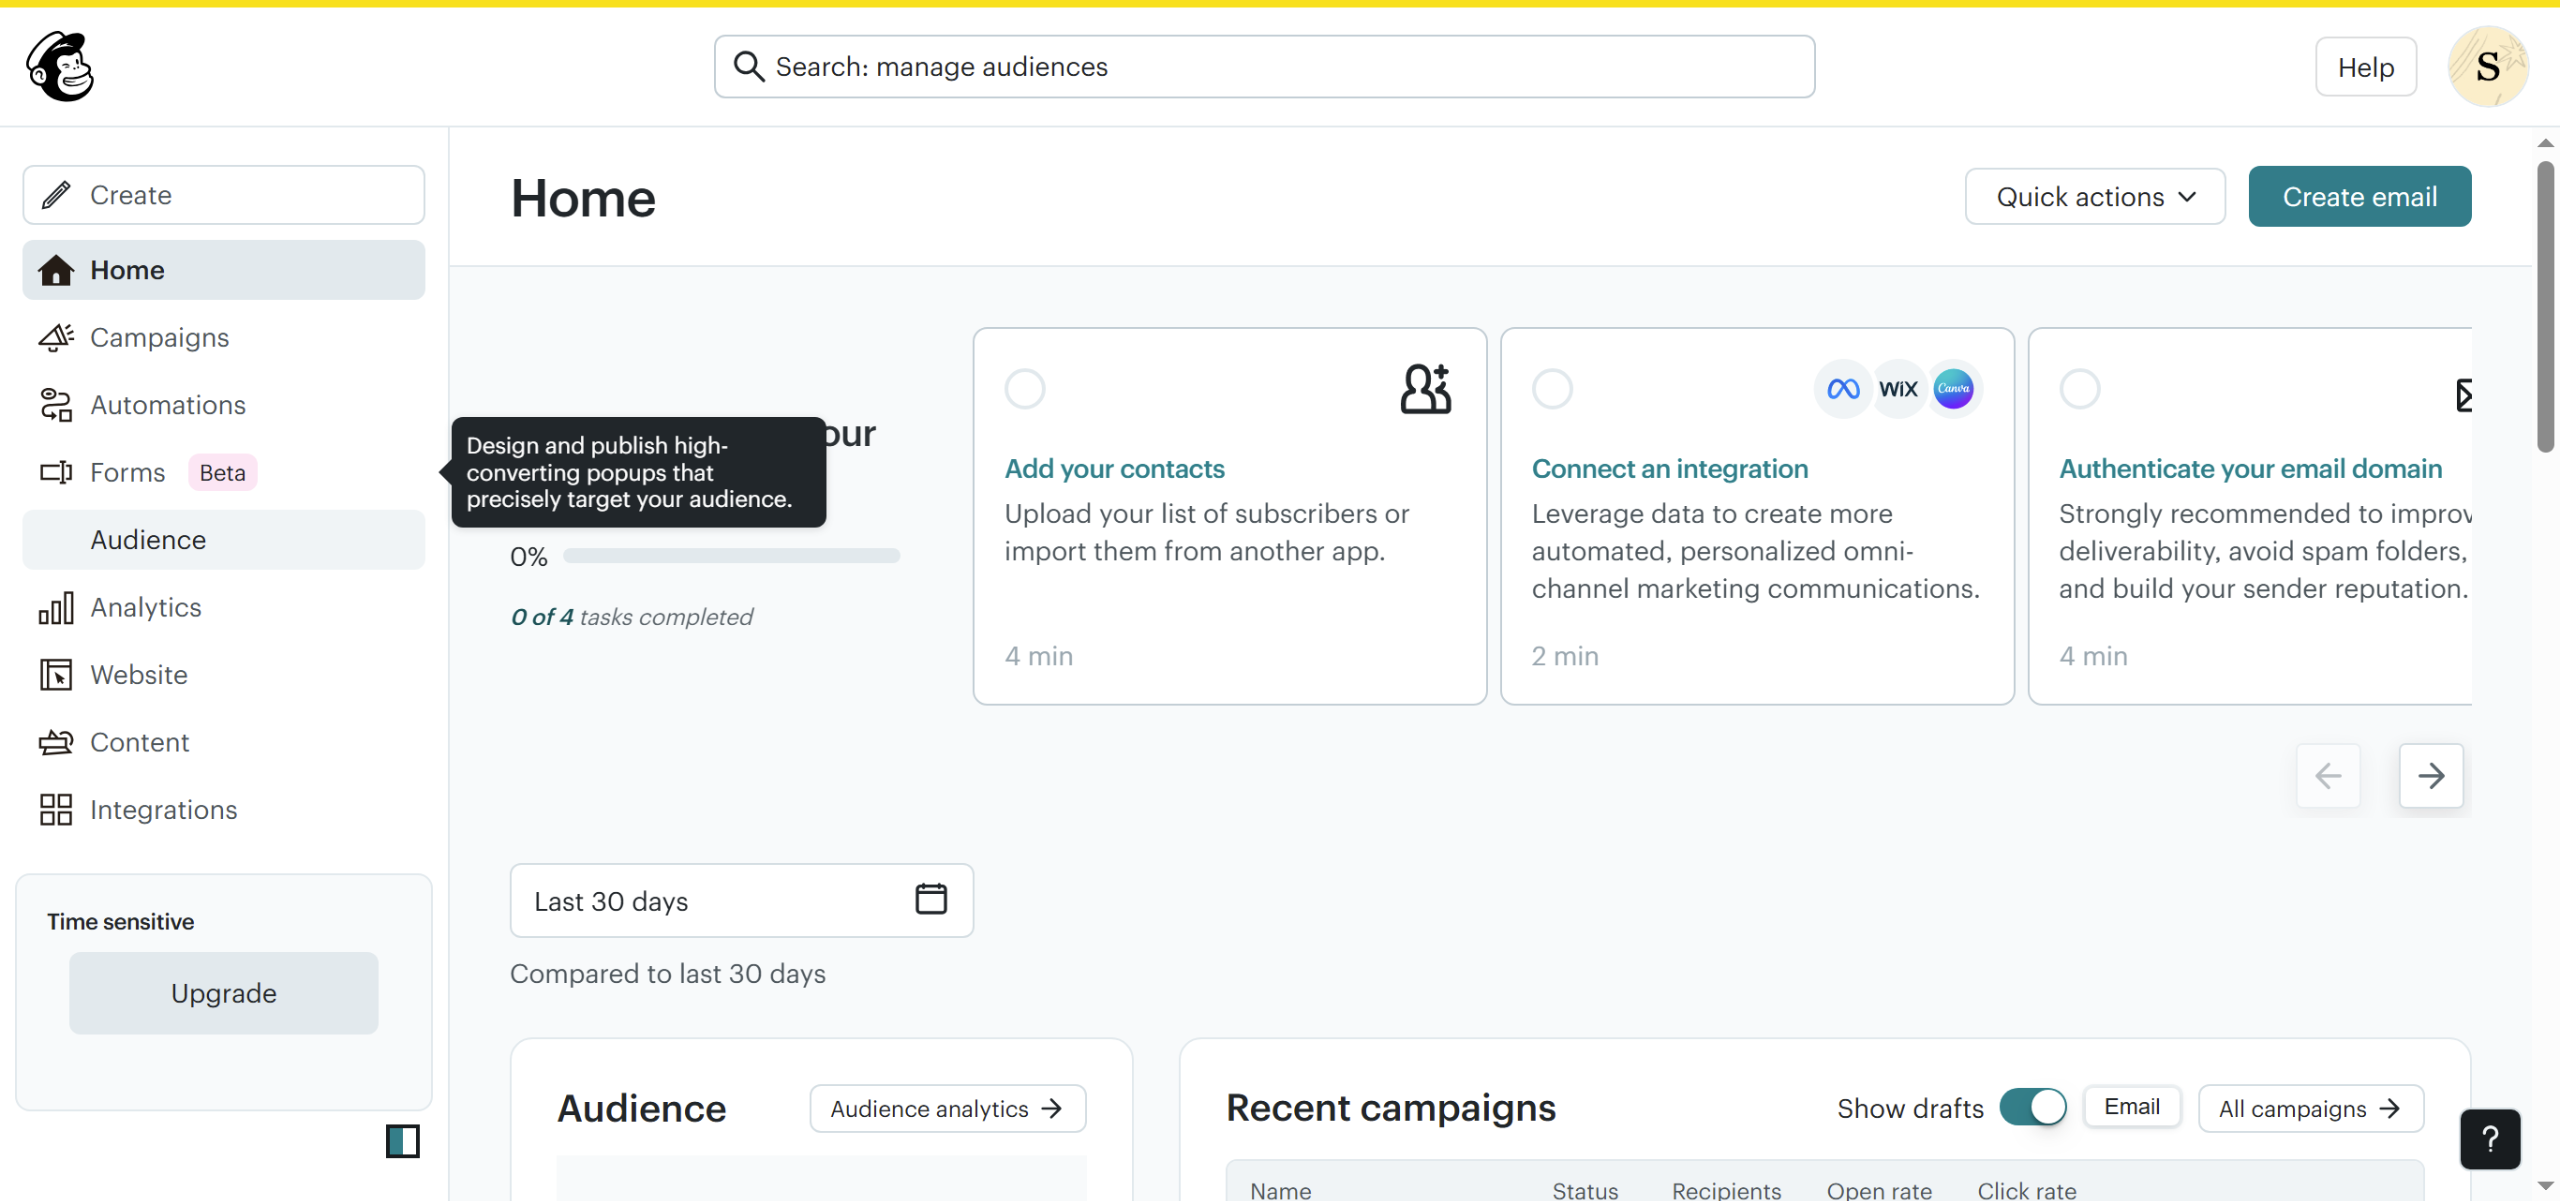
Task: Expand the Quick actions dropdown
Action: click(x=2095, y=197)
